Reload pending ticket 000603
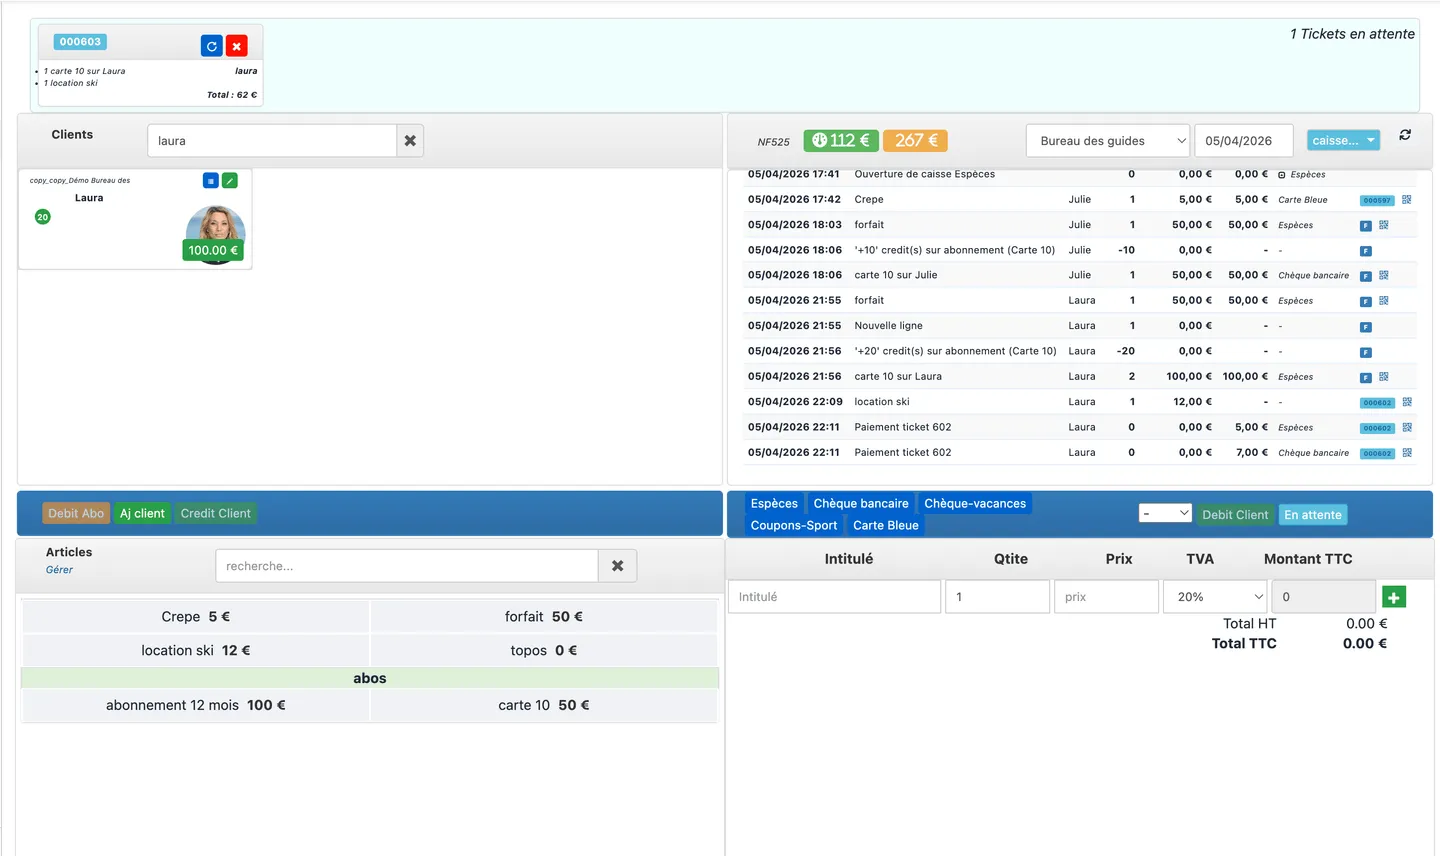Image resolution: width=1440 pixels, height=856 pixels. (211, 46)
